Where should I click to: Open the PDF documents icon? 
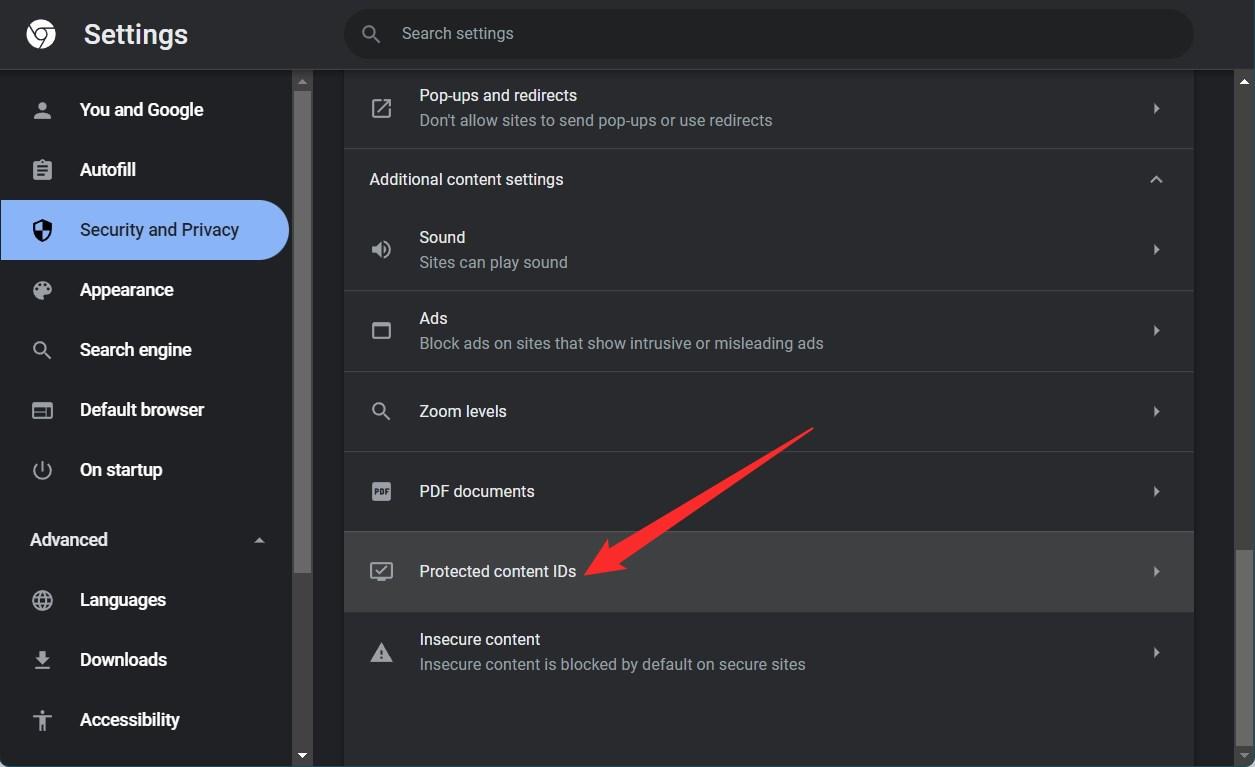point(381,491)
